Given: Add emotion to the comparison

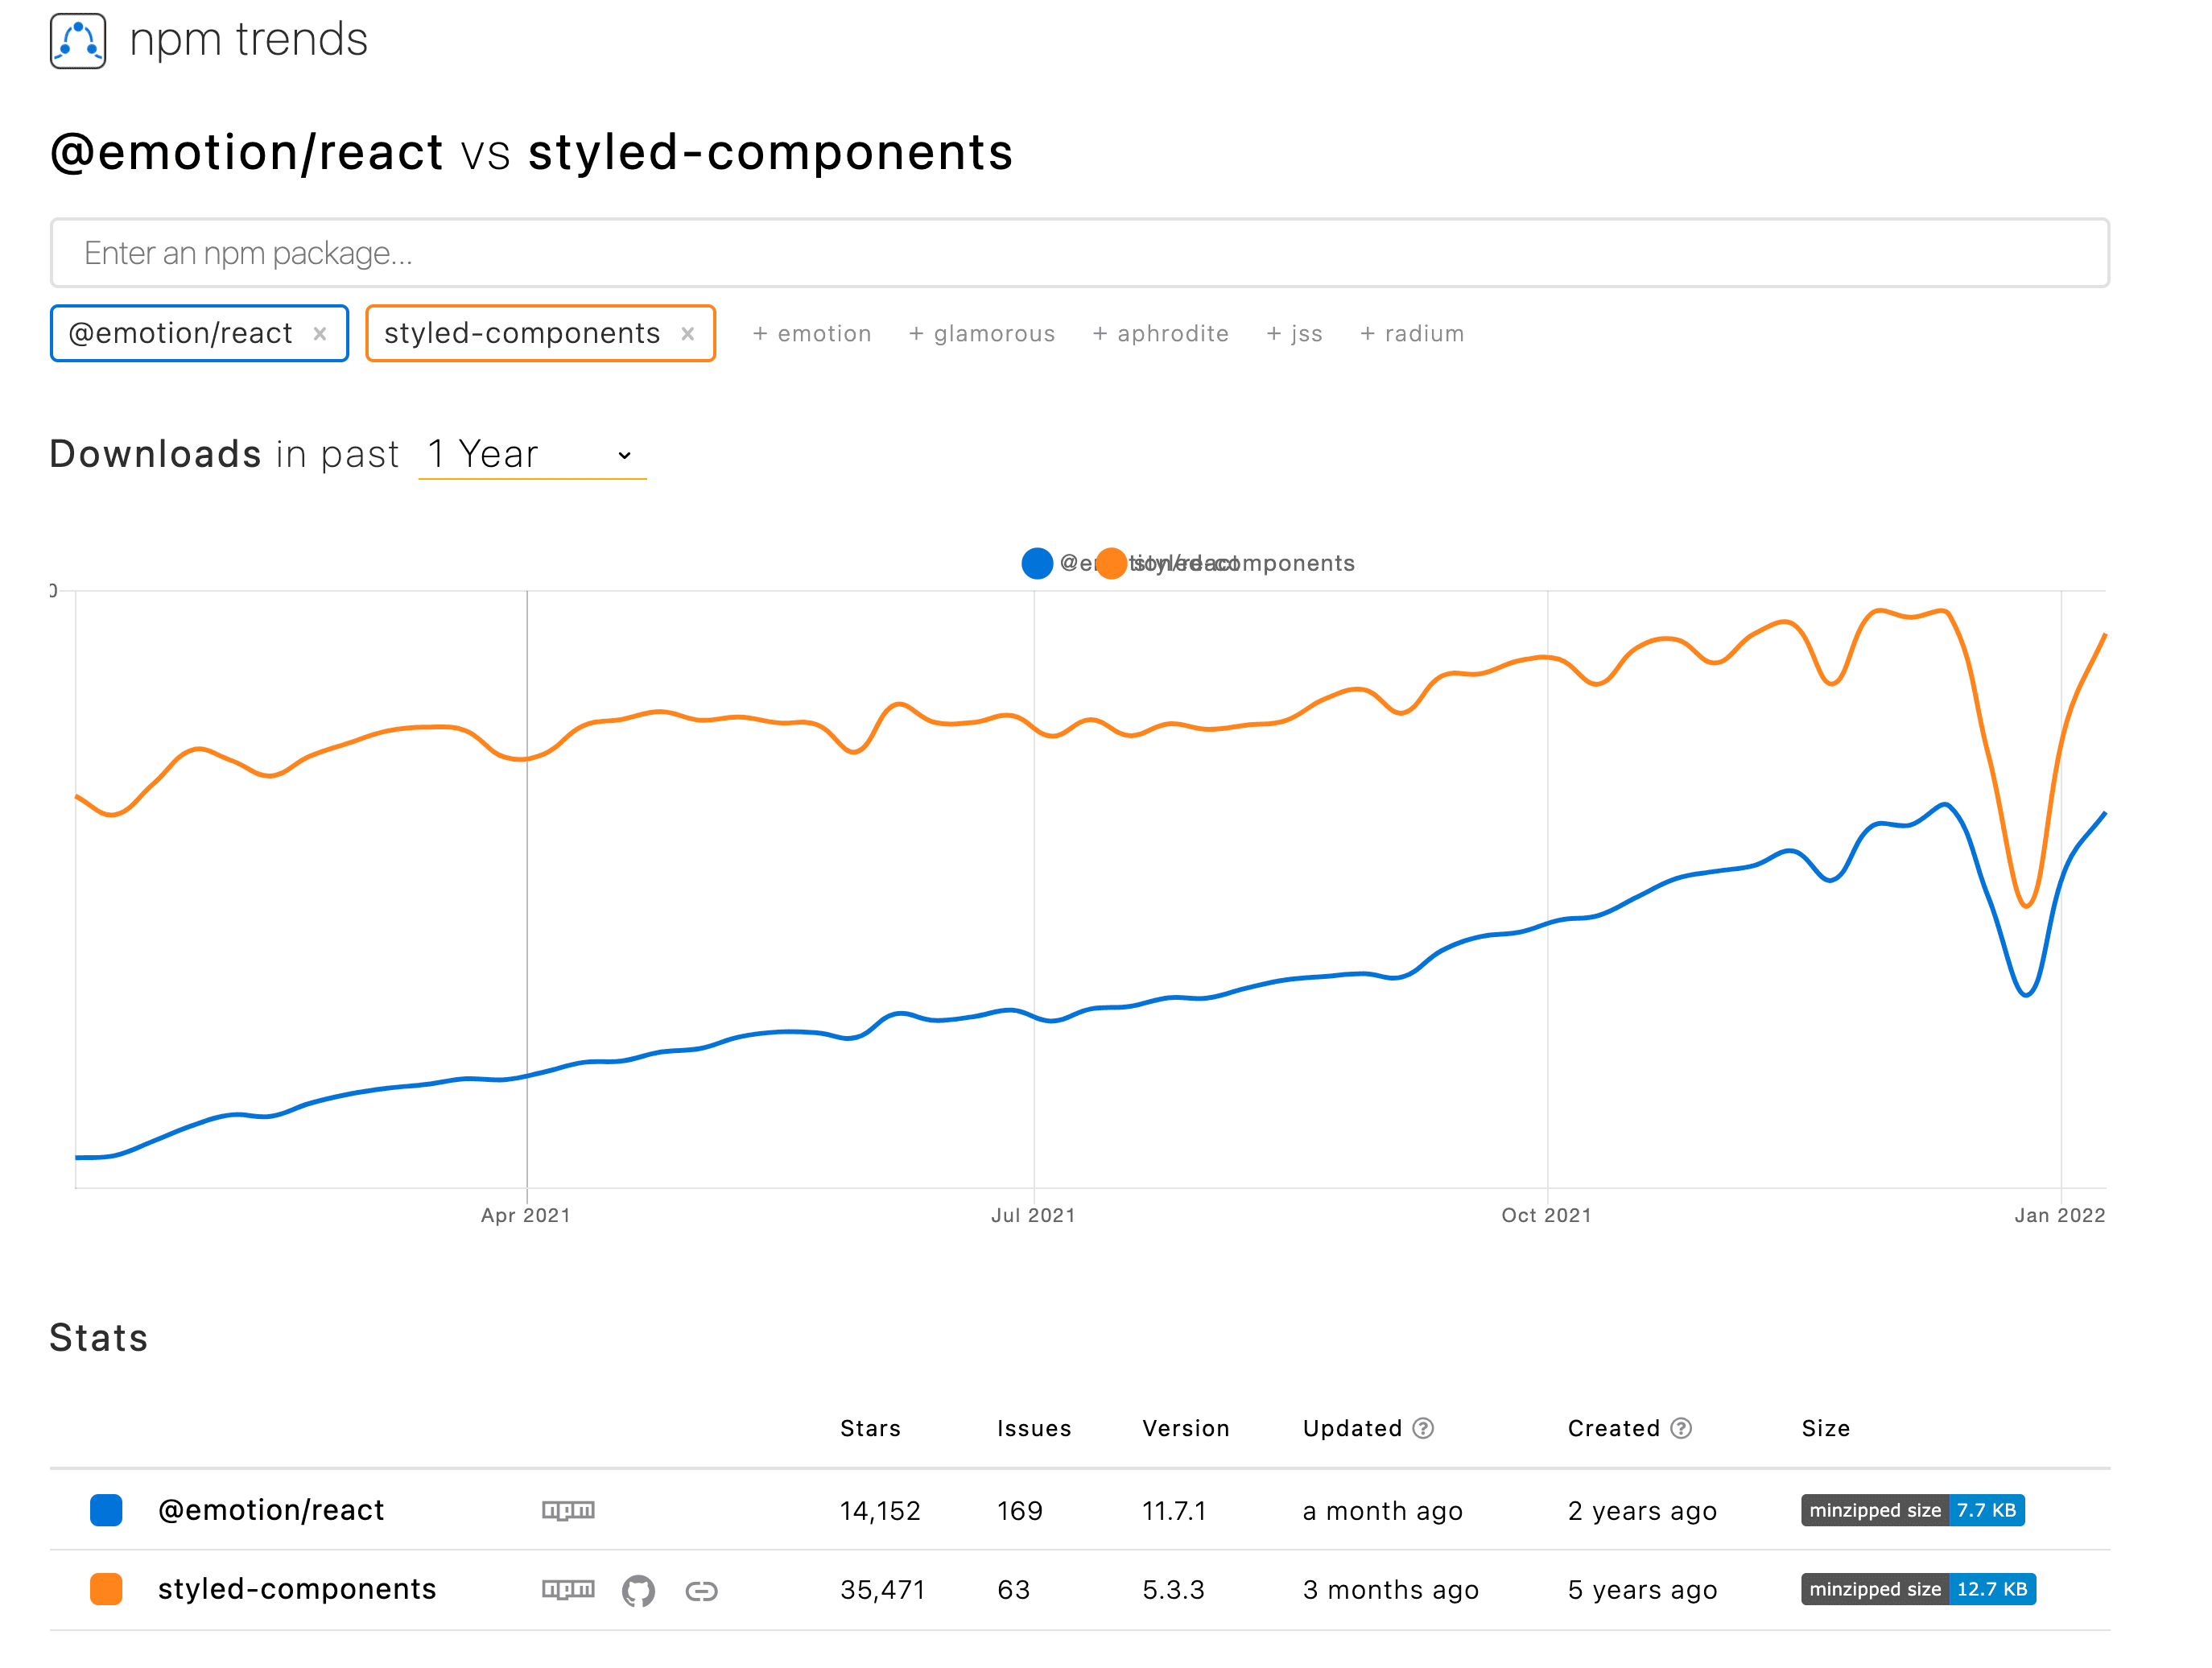Looking at the screenshot, I should coord(812,333).
